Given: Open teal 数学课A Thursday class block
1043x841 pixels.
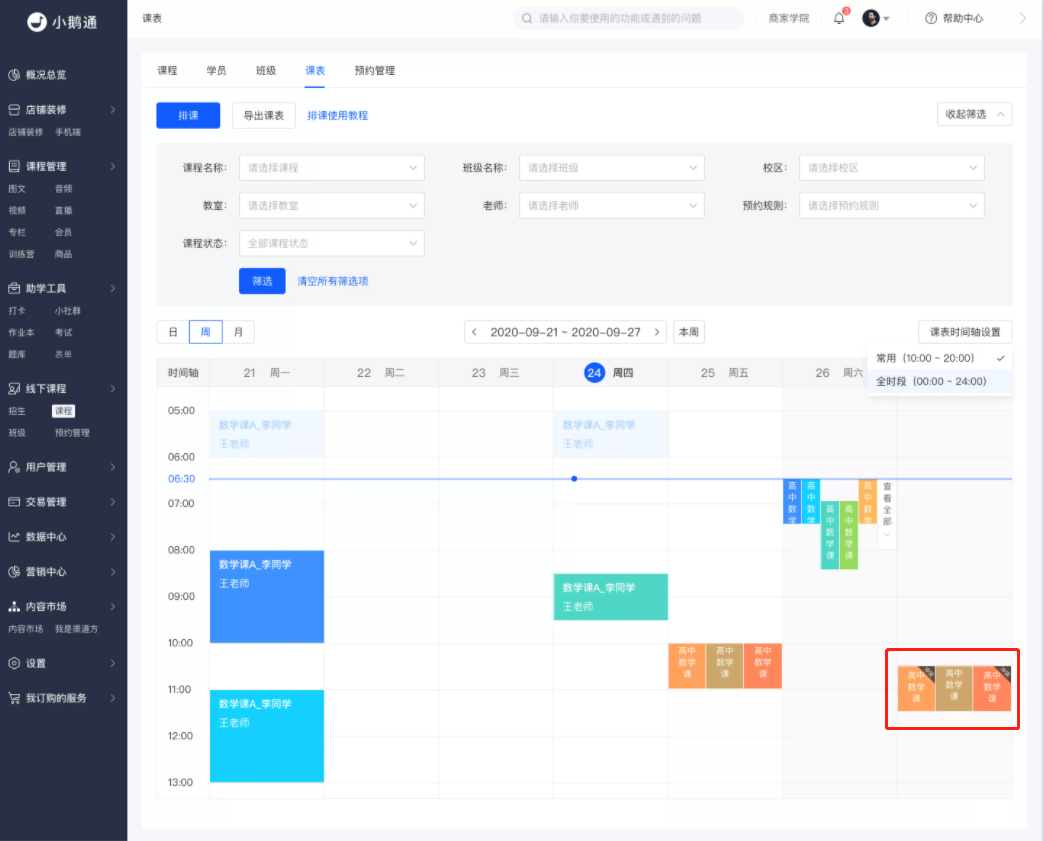Looking at the screenshot, I should click(611, 597).
